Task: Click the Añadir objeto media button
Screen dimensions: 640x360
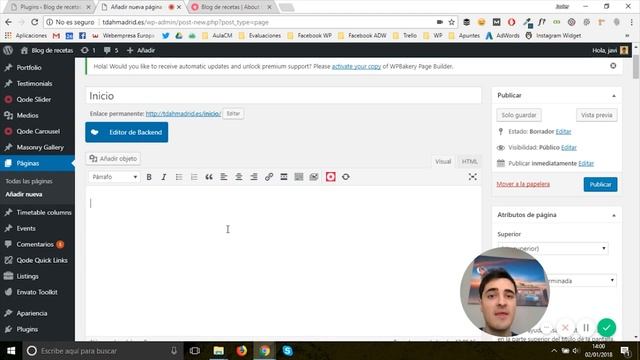Action: 113,159
